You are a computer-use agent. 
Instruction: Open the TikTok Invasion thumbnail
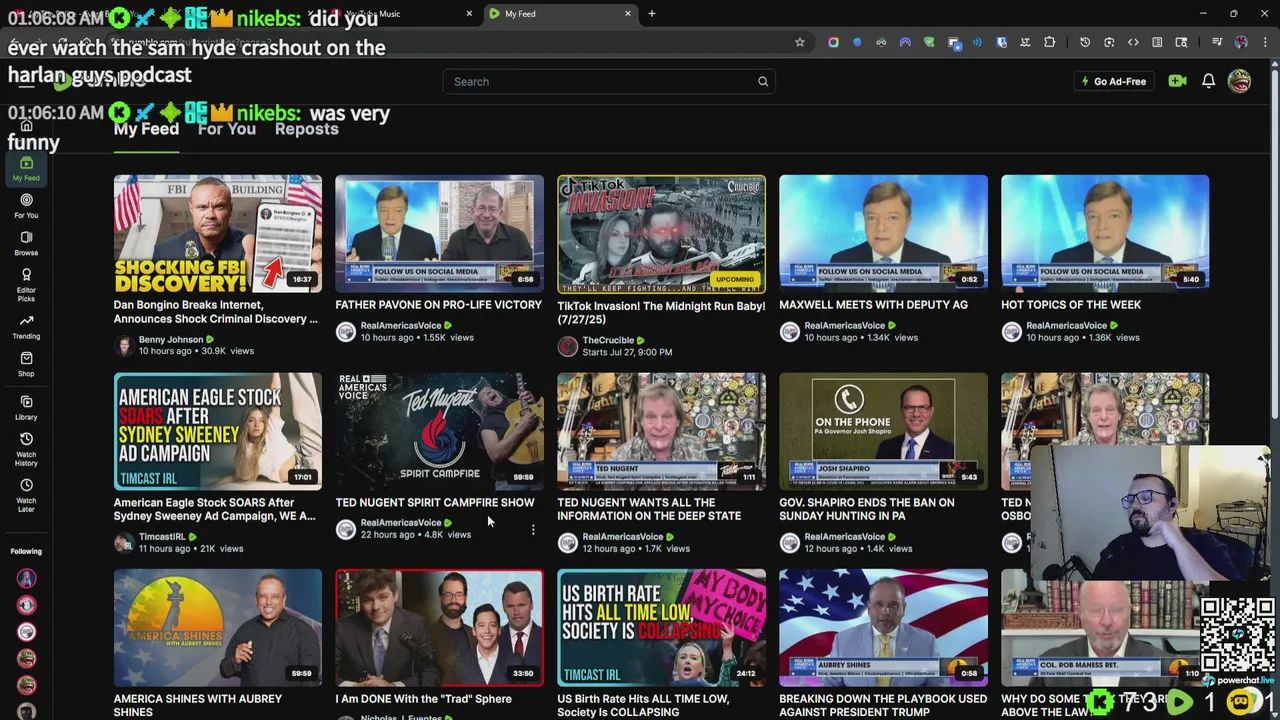pyautogui.click(x=661, y=233)
